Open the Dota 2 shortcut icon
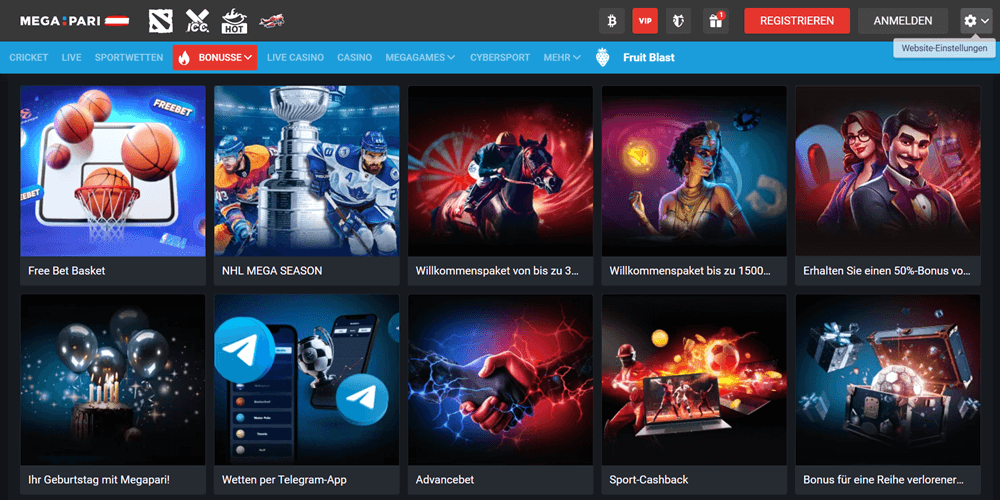1000x500 pixels. [161, 21]
